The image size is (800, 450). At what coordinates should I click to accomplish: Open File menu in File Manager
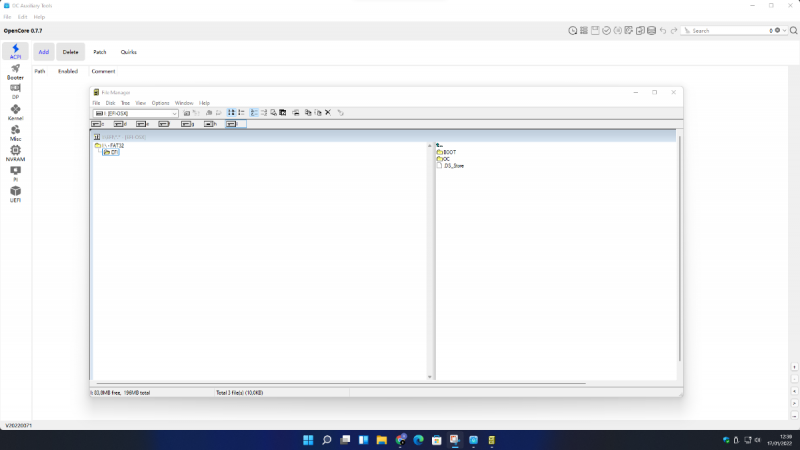[96, 103]
